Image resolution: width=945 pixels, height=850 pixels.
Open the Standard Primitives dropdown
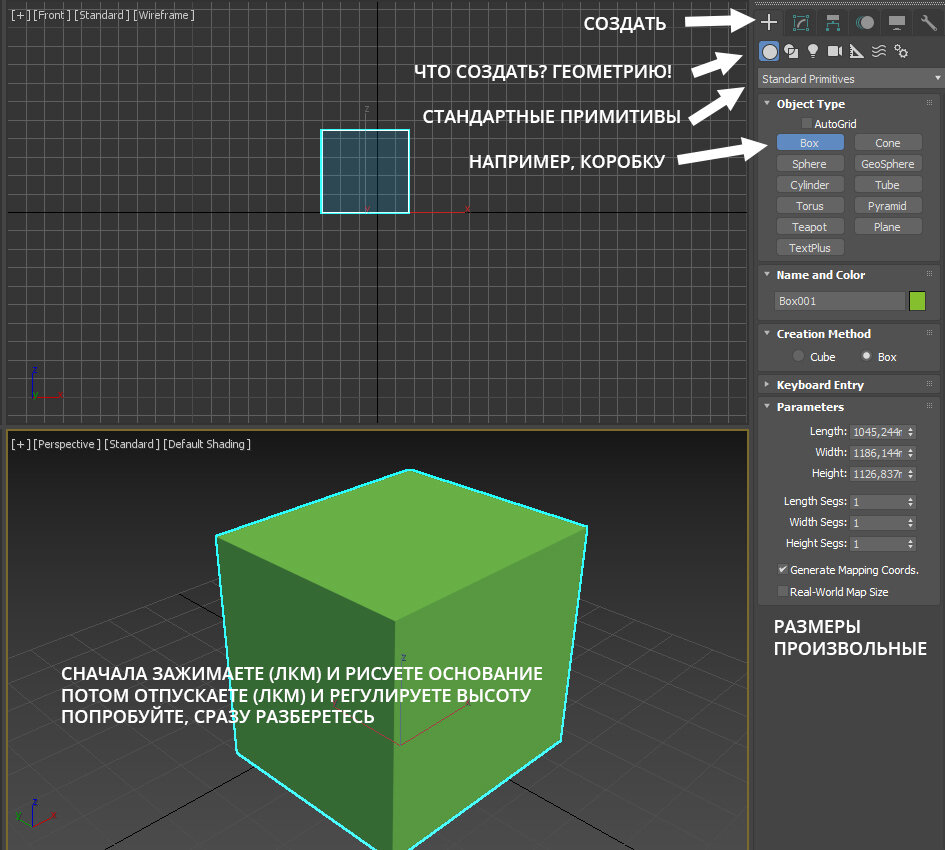point(850,79)
